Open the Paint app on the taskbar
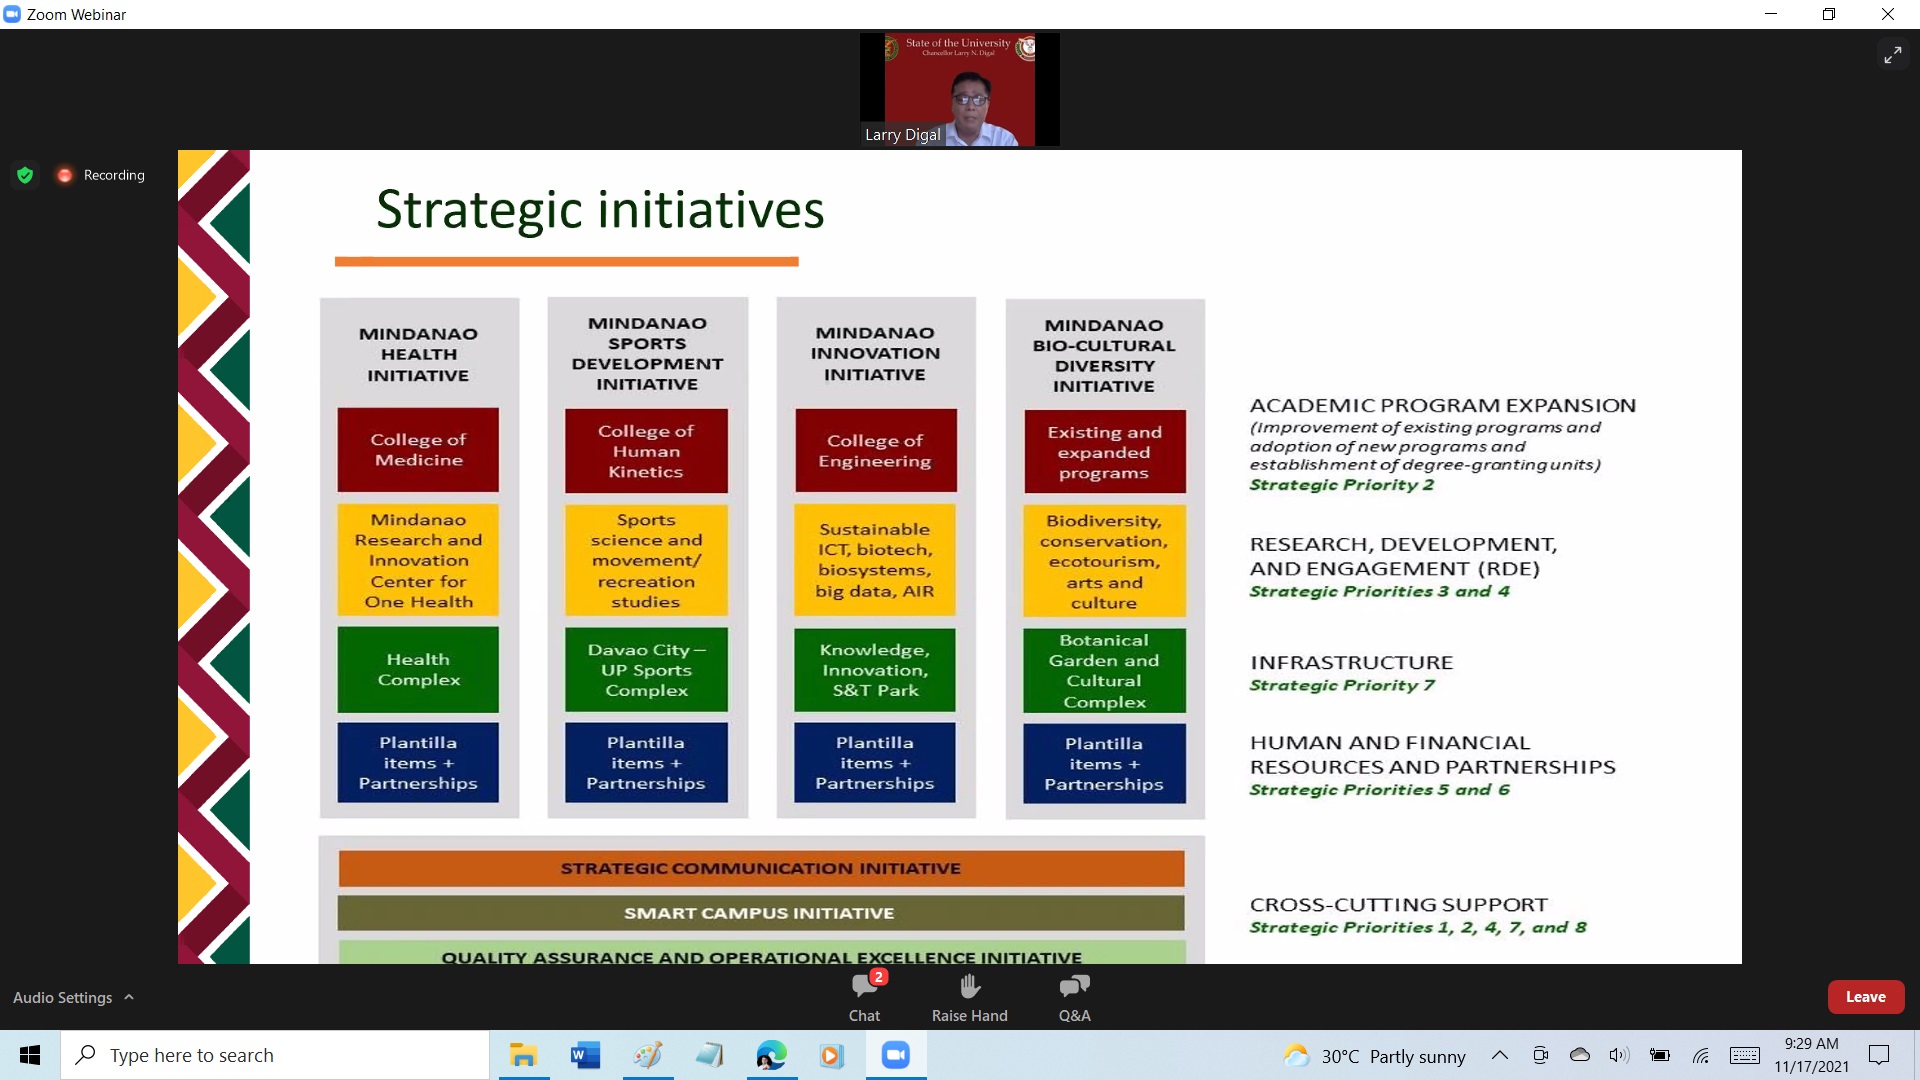Image resolution: width=1920 pixels, height=1080 pixels. tap(648, 1055)
